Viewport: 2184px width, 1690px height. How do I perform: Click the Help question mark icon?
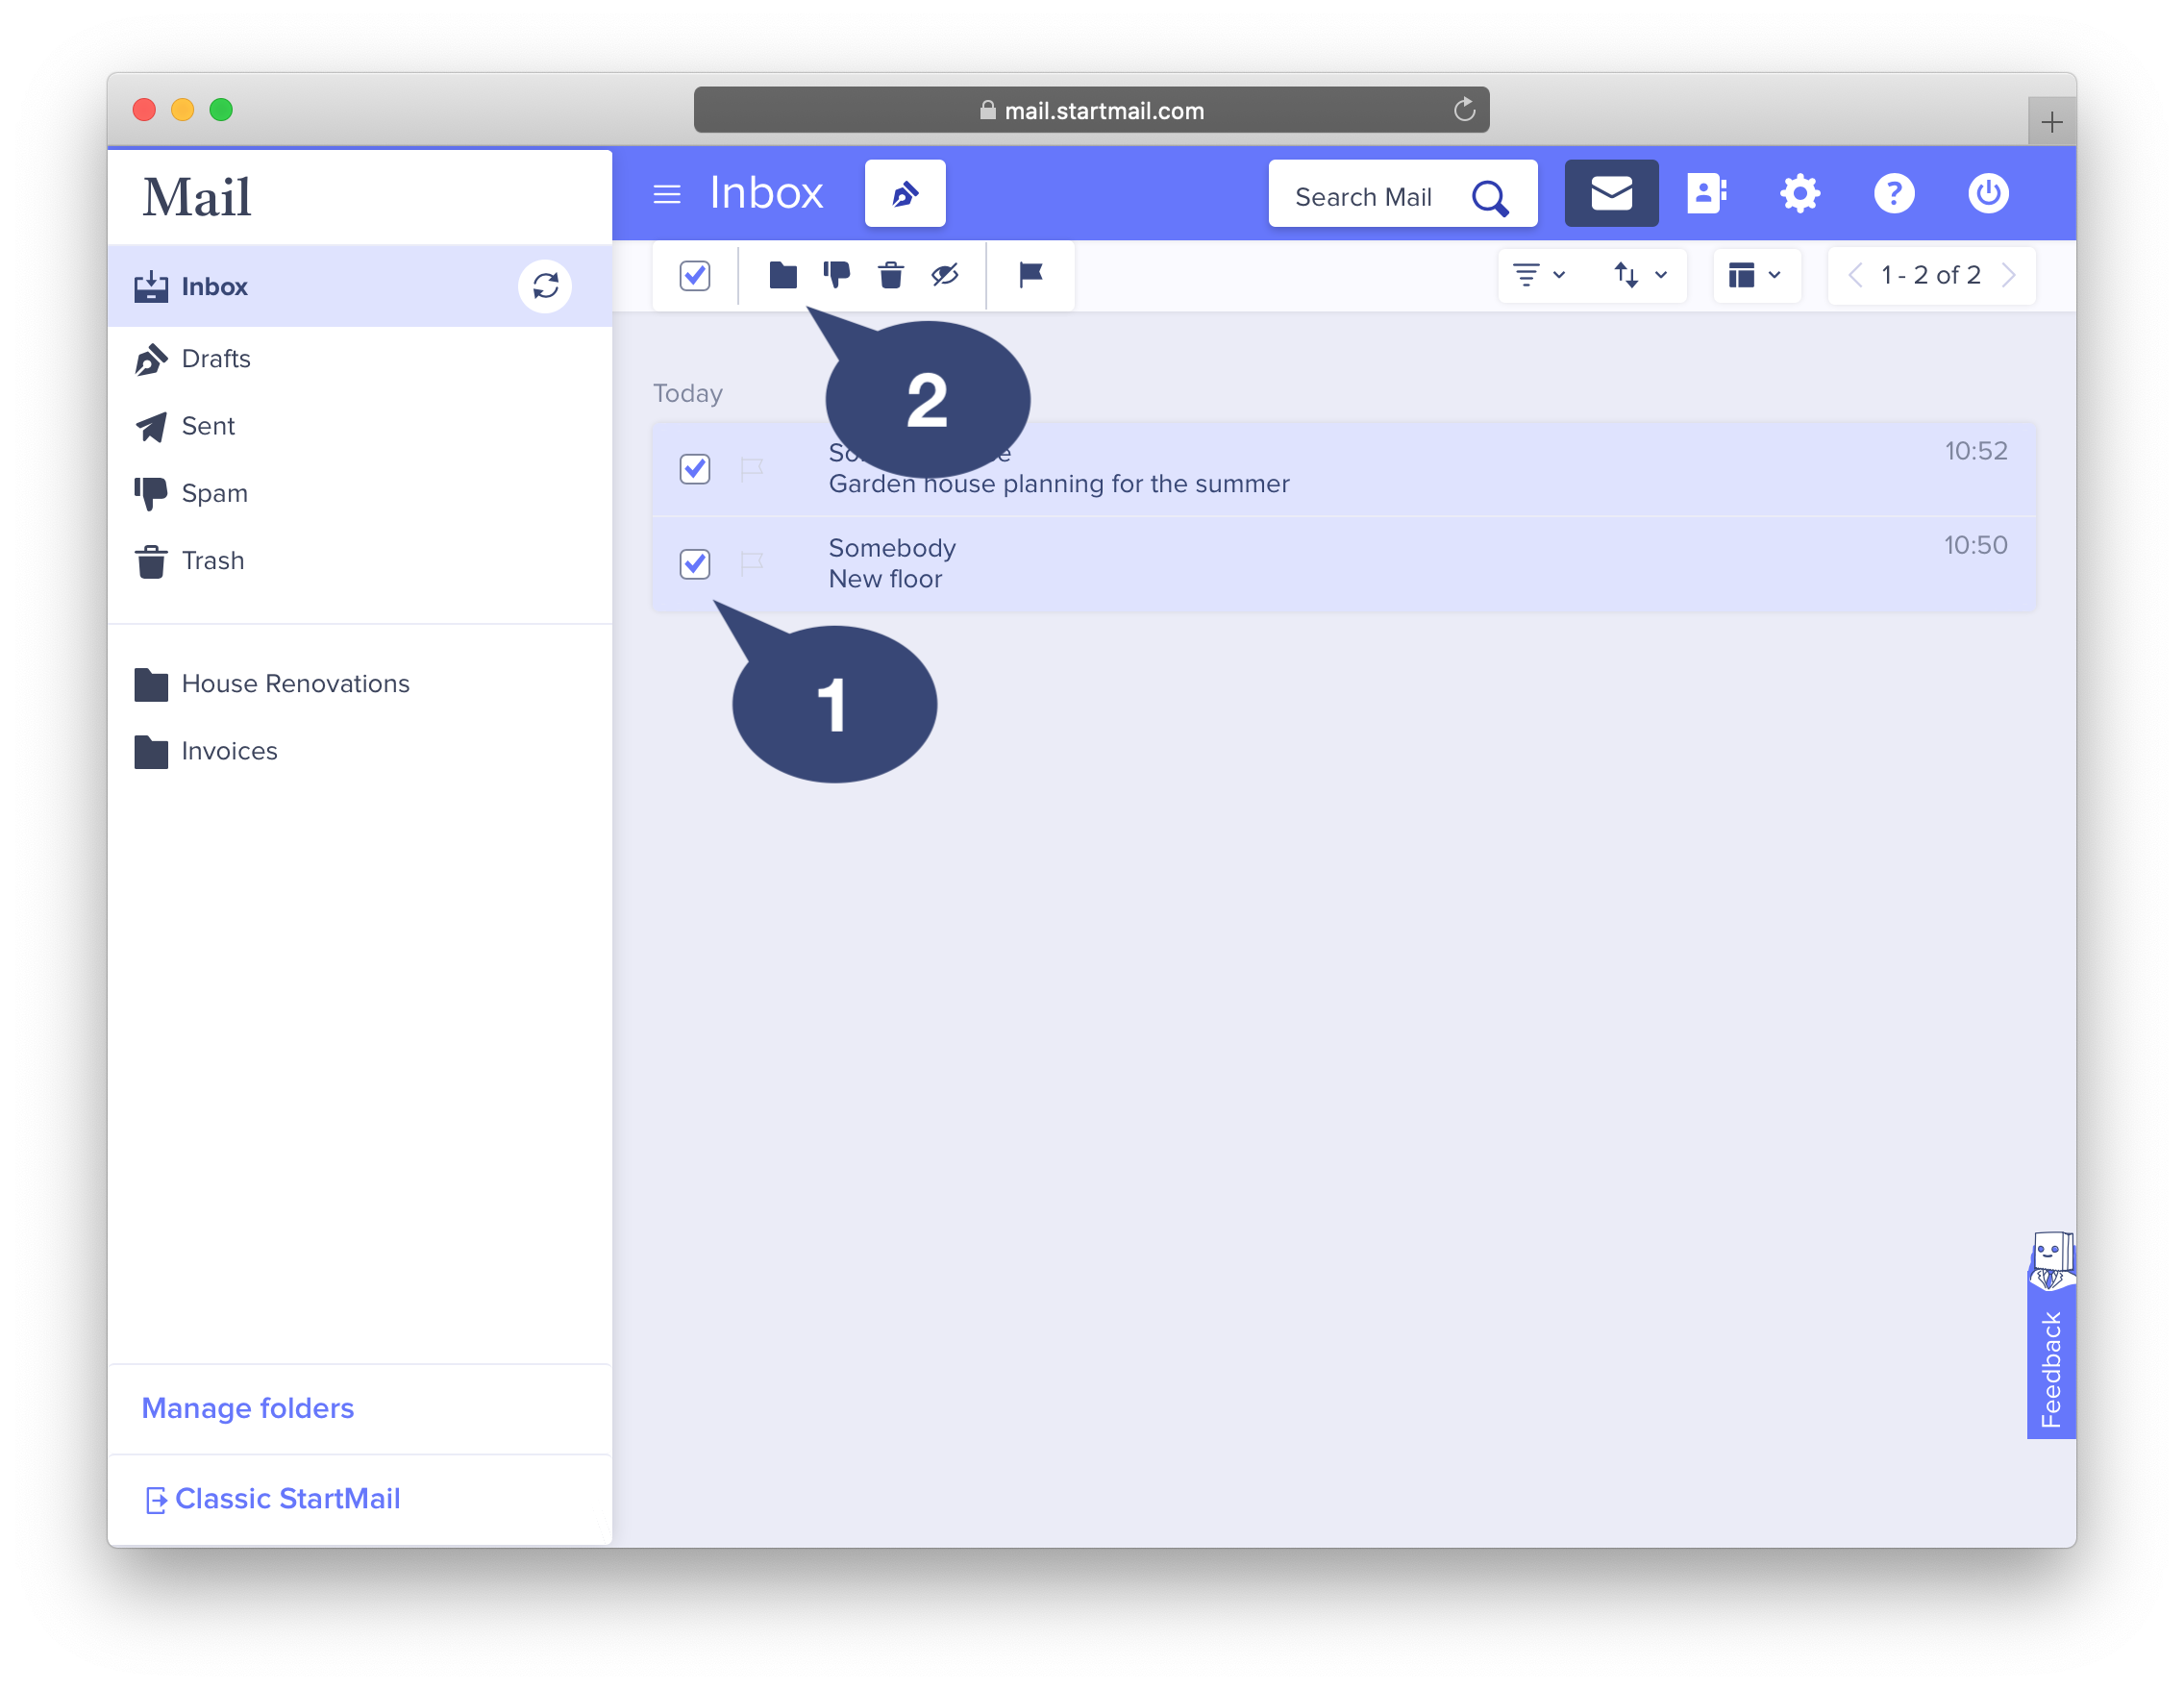(1894, 193)
